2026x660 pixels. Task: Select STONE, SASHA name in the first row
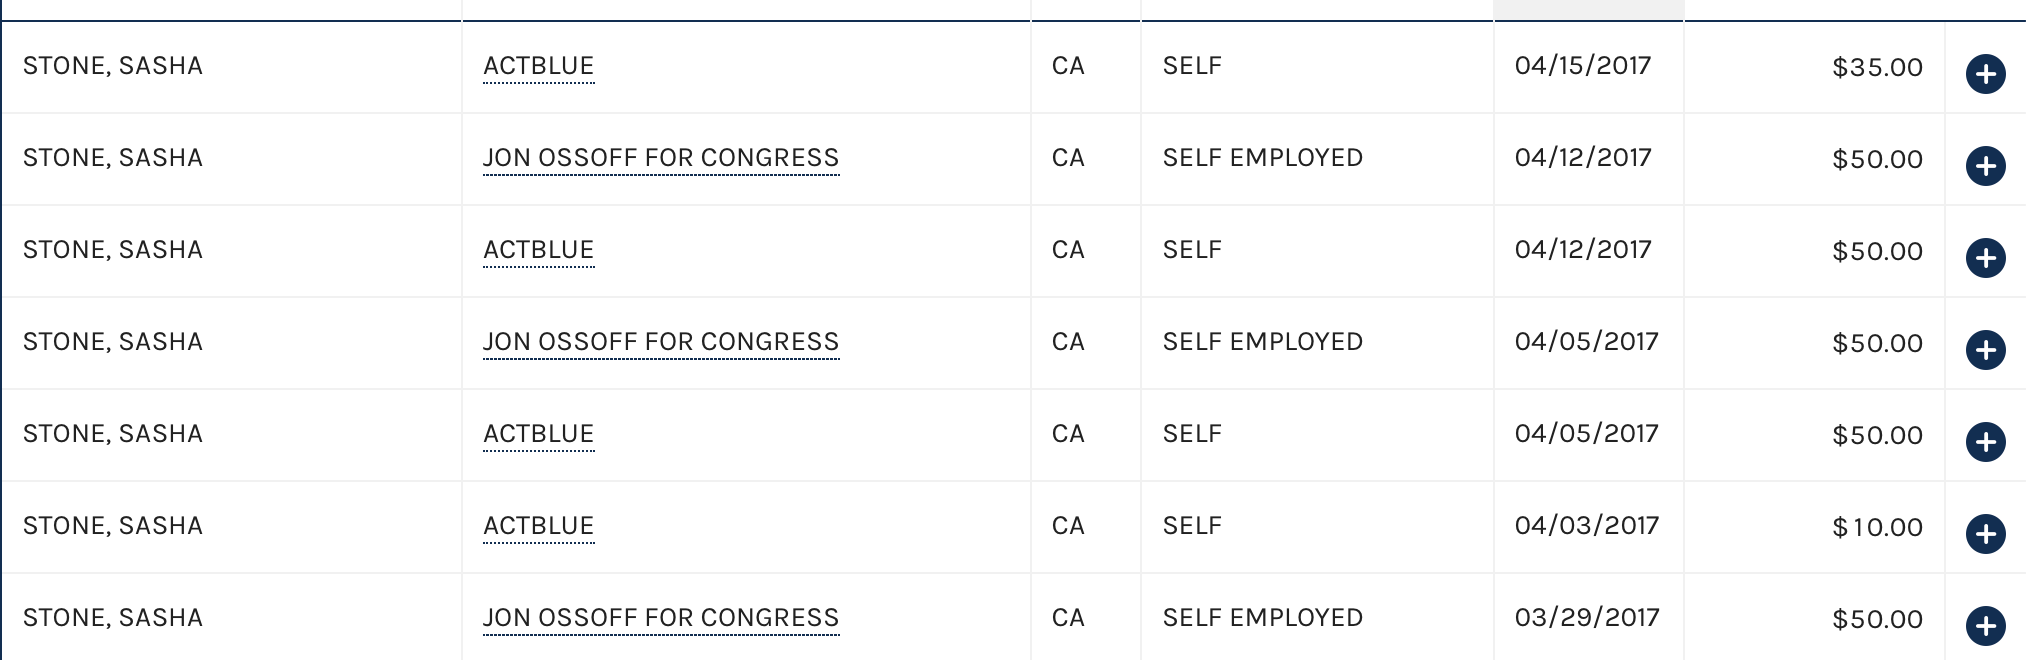(113, 66)
